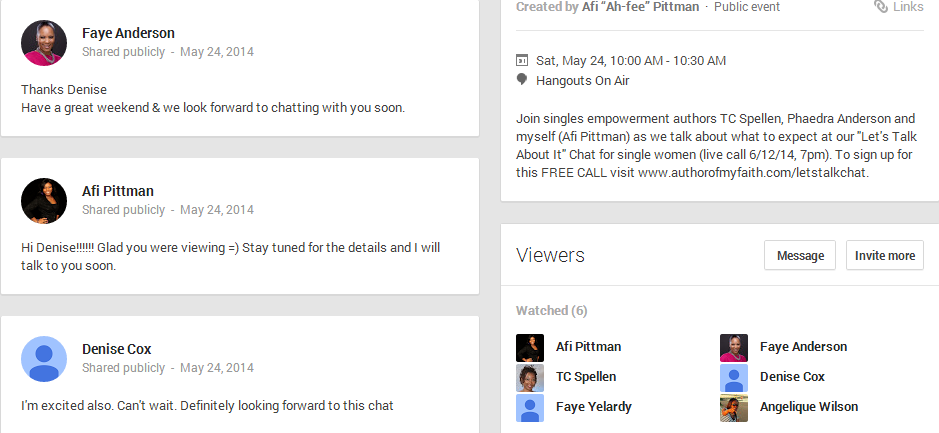The height and width of the screenshot is (433, 939).
Task: Click Denise Cox name in Watched list
Action: tap(792, 377)
